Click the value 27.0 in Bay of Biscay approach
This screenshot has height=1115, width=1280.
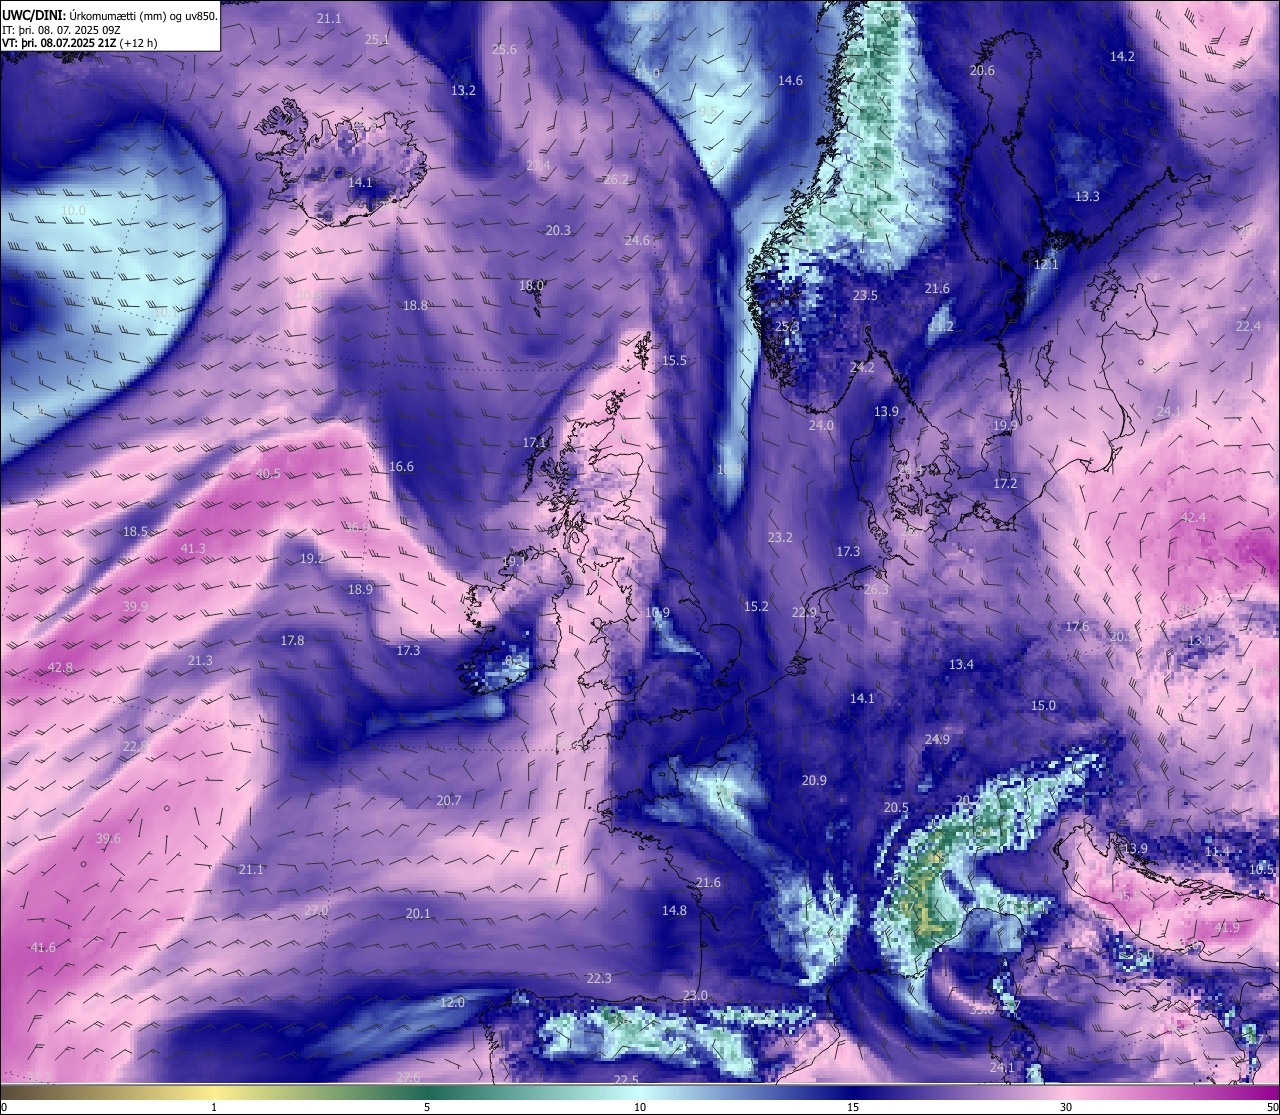316,910
